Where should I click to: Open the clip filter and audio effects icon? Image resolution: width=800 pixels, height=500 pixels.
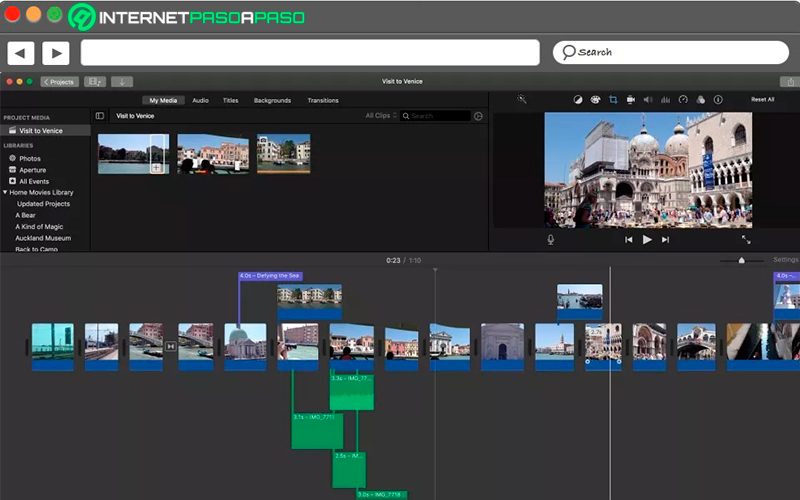pyautogui.click(x=701, y=99)
